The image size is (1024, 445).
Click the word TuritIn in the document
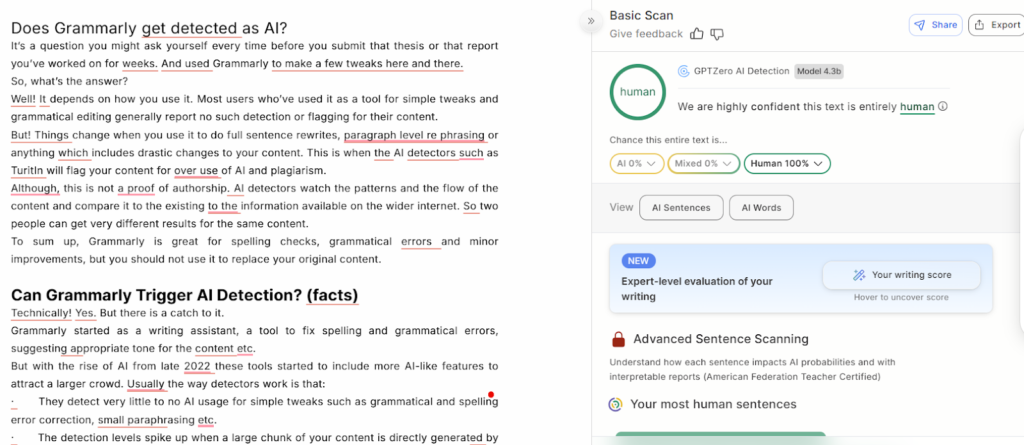pos(27,171)
